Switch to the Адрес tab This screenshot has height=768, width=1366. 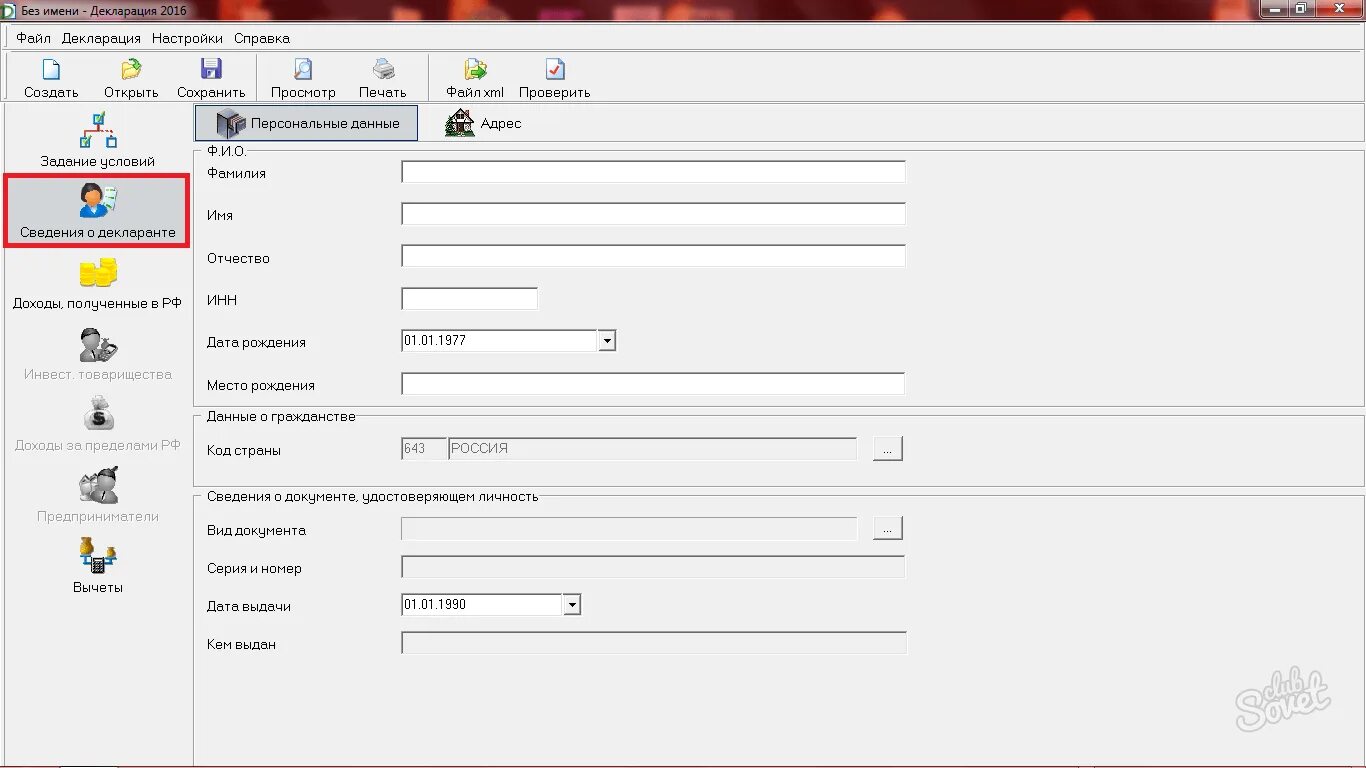[483, 123]
